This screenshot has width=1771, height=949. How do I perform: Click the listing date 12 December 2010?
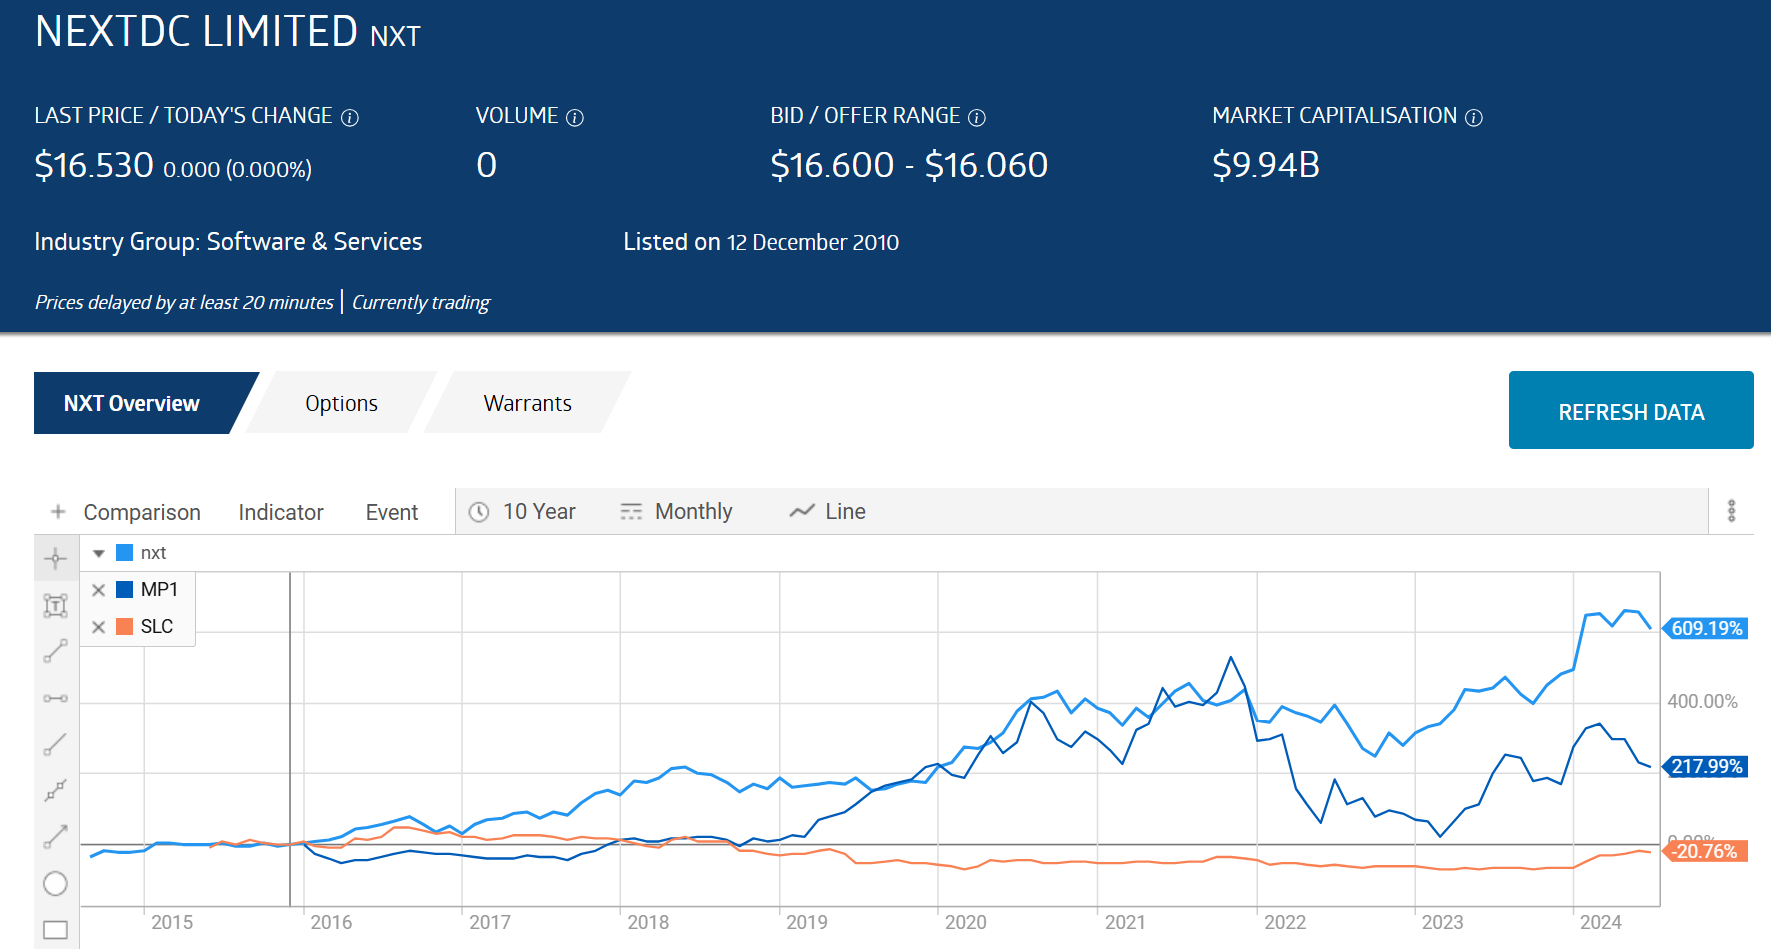[813, 243]
